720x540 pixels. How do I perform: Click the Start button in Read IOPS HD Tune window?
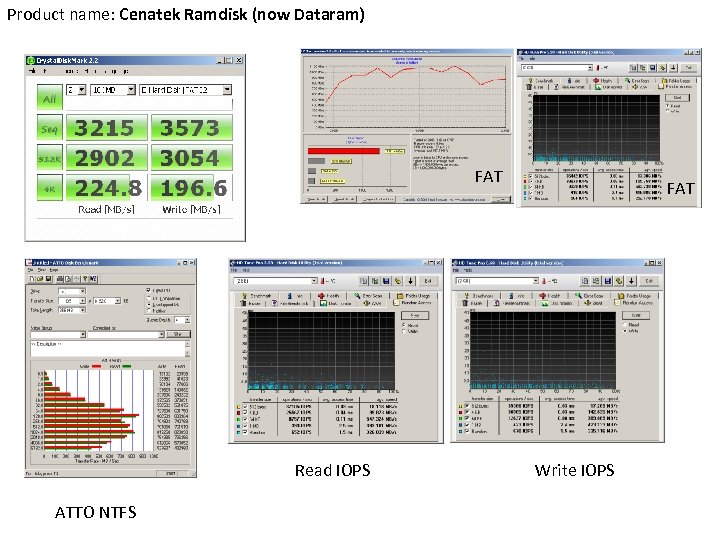(x=415, y=315)
